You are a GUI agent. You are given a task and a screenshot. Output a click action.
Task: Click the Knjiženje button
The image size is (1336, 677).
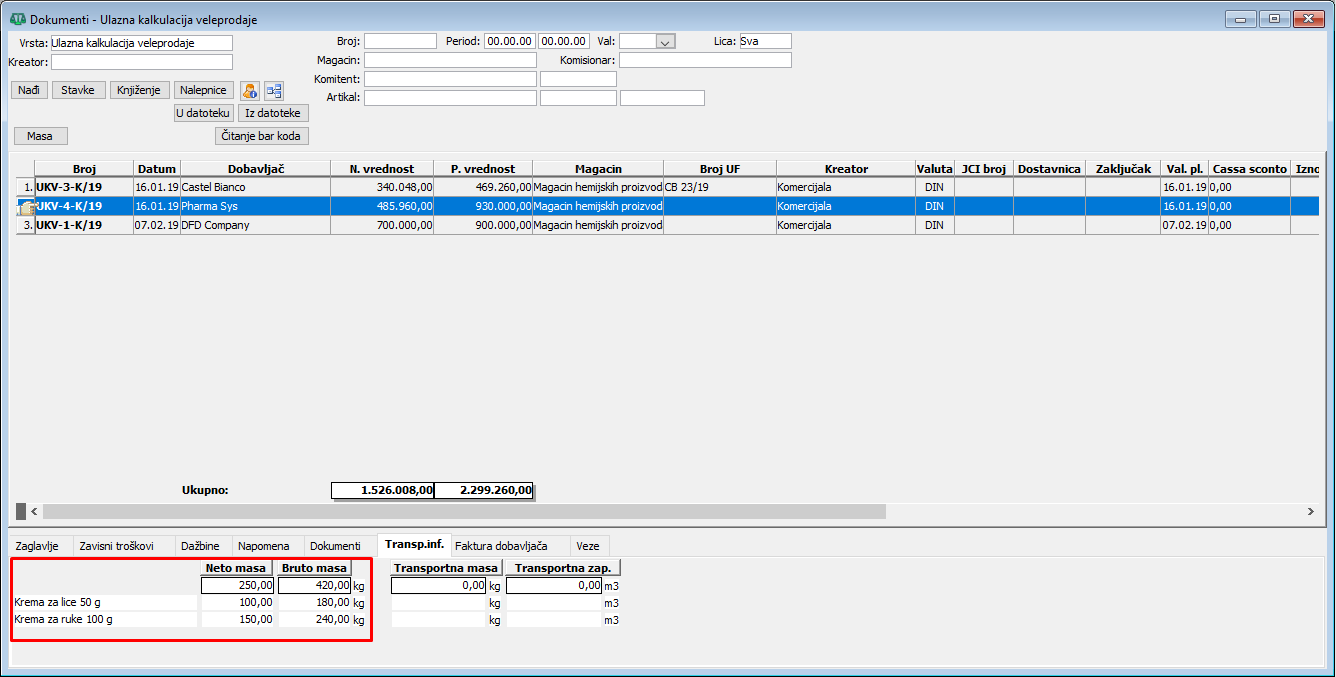(139, 90)
